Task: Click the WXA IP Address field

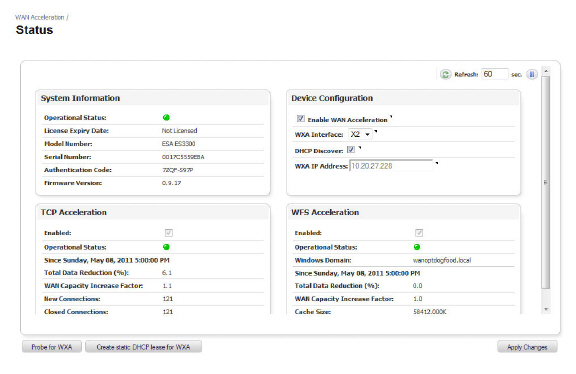Action: (x=391, y=166)
